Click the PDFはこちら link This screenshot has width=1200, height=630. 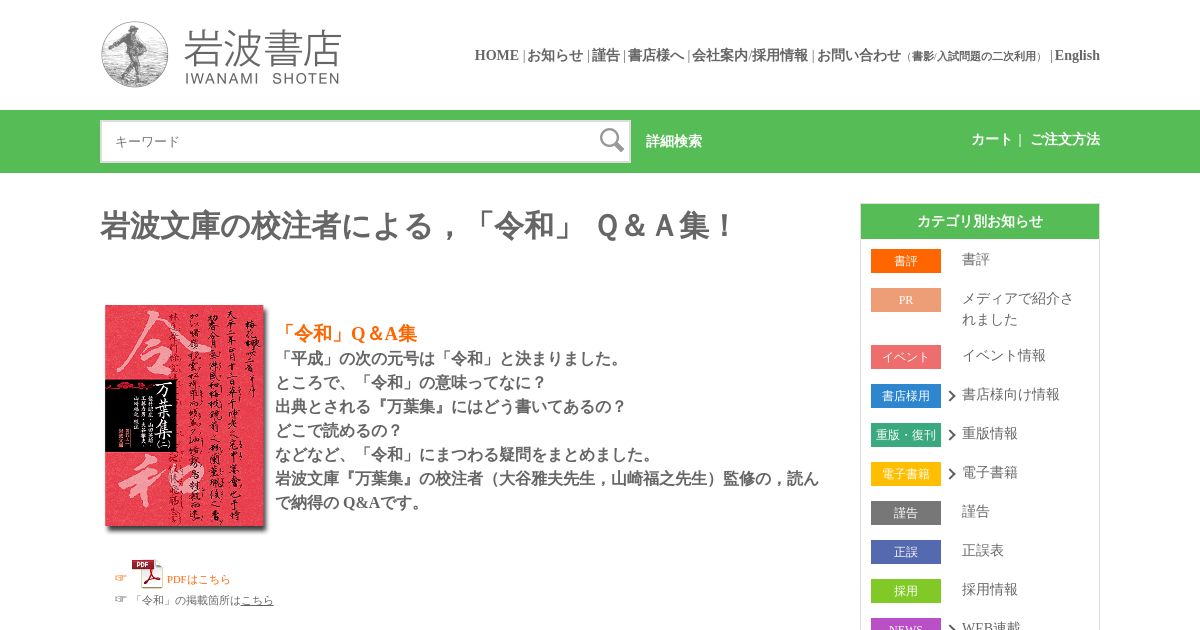pyautogui.click(x=198, y=579)
